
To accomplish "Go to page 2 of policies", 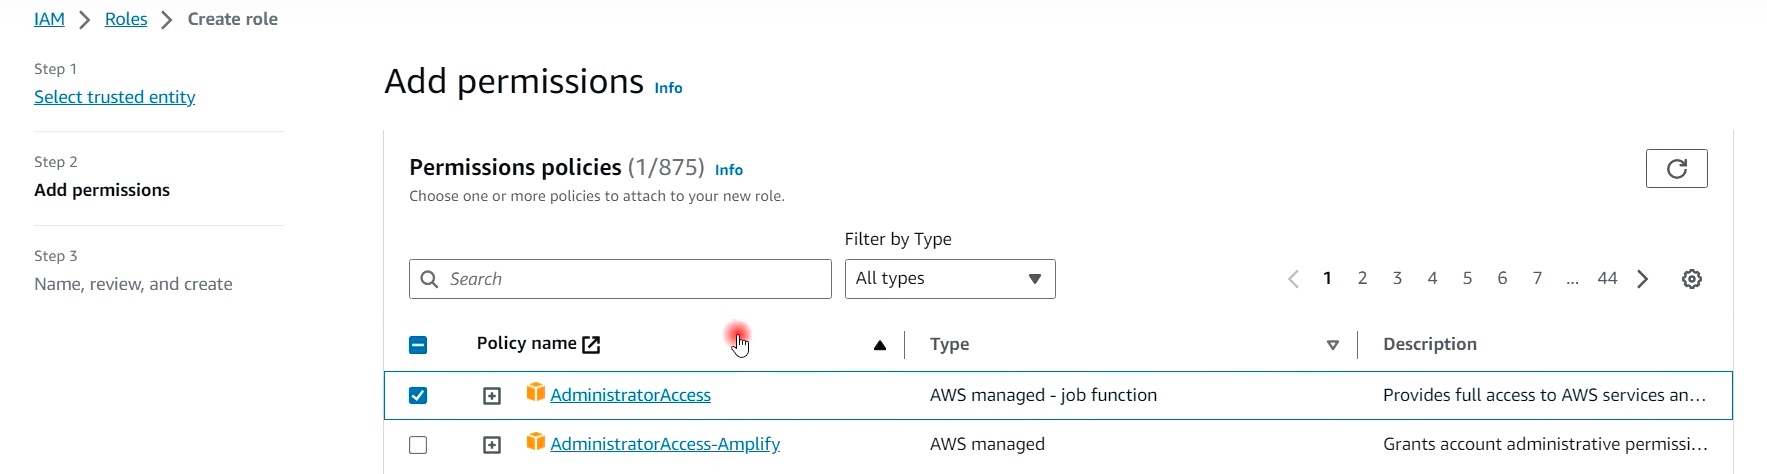I will pos(1362,279).
